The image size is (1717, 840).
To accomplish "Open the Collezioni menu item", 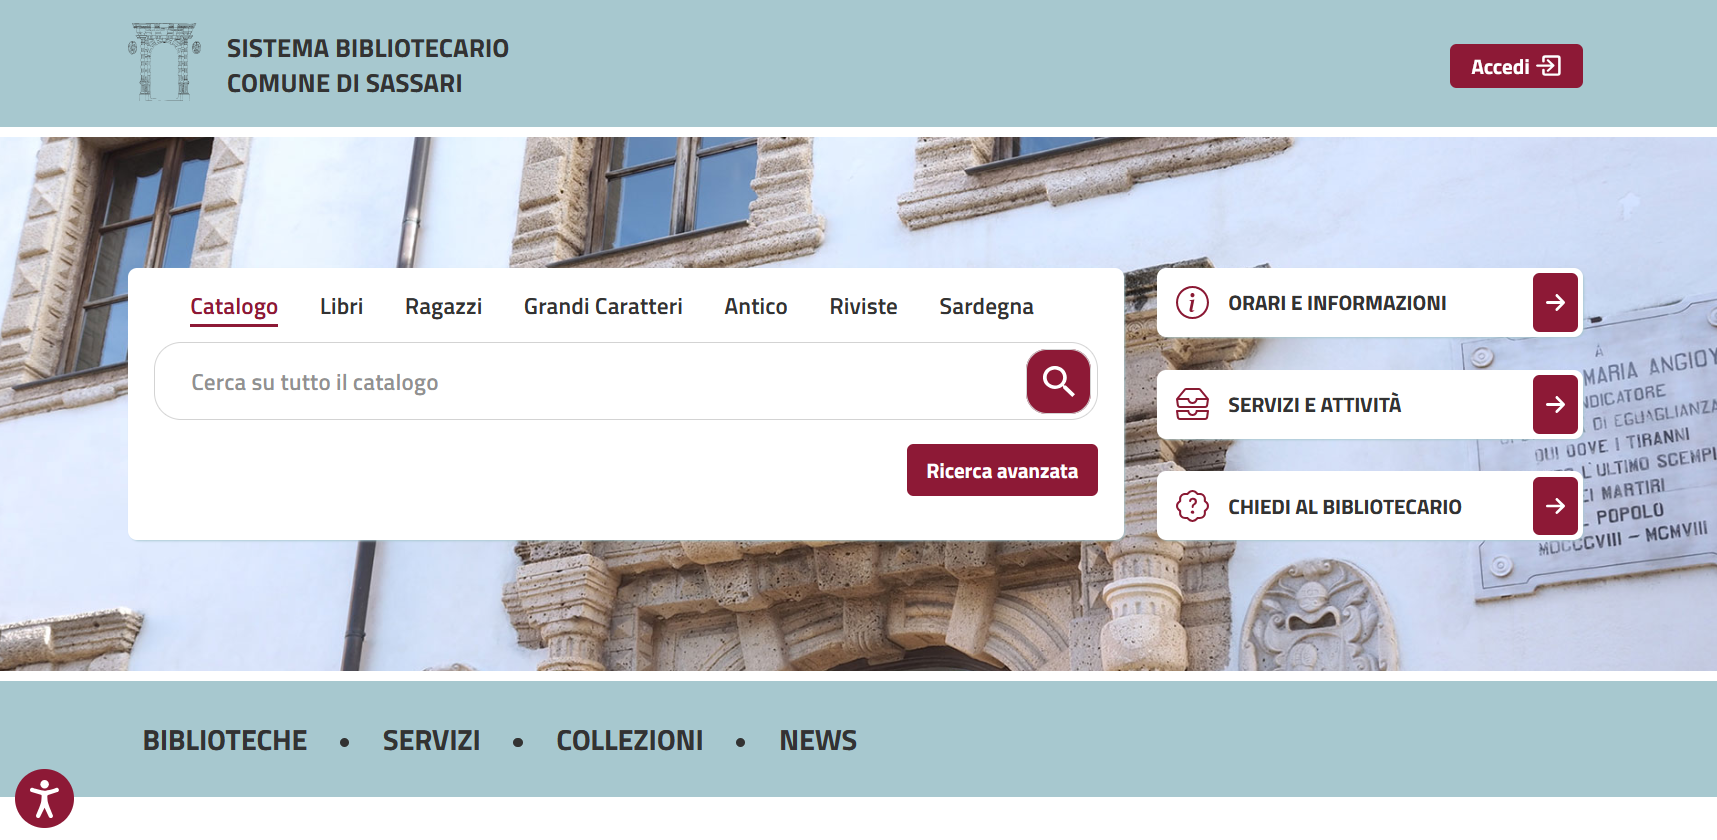I will 629,741.
